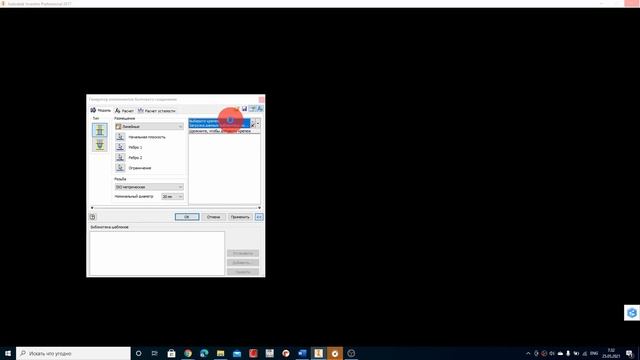The width and height of the screenshot is (640, 360).
Task: Click the icon right of the save icon
Action: coord(253,109)
